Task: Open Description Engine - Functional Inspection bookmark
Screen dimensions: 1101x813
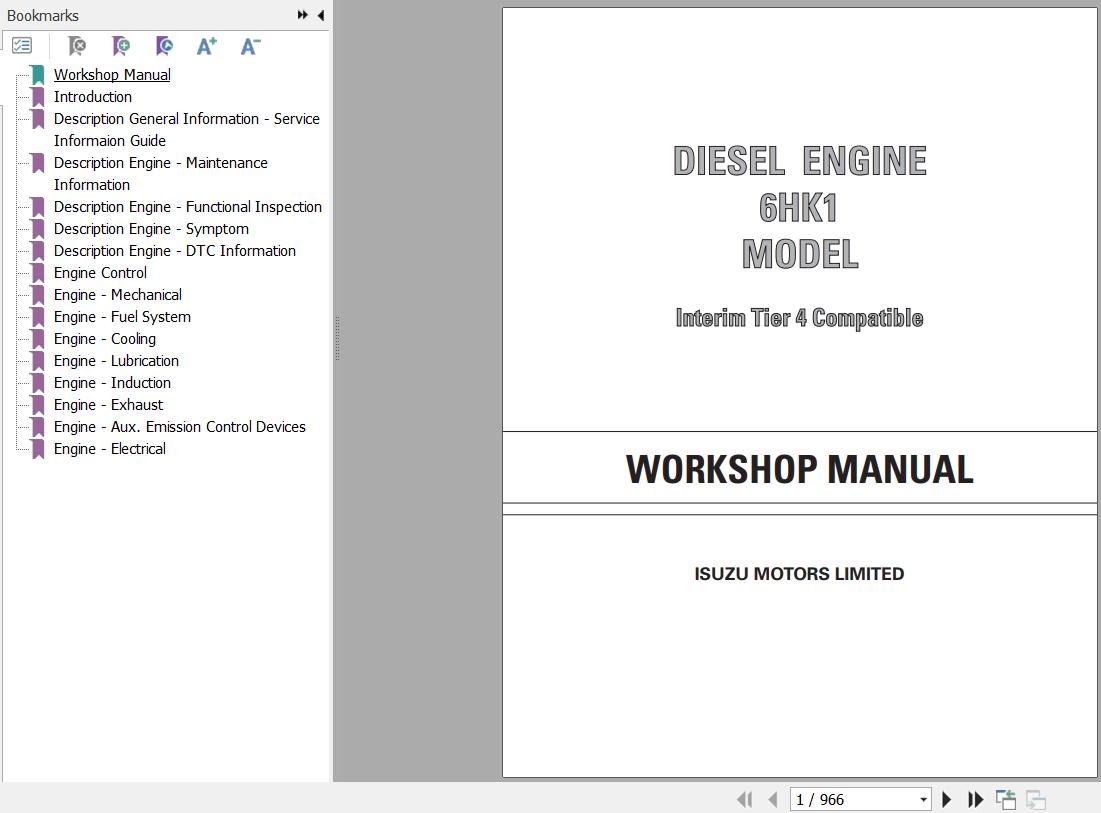Action: (x=188, y=206)
